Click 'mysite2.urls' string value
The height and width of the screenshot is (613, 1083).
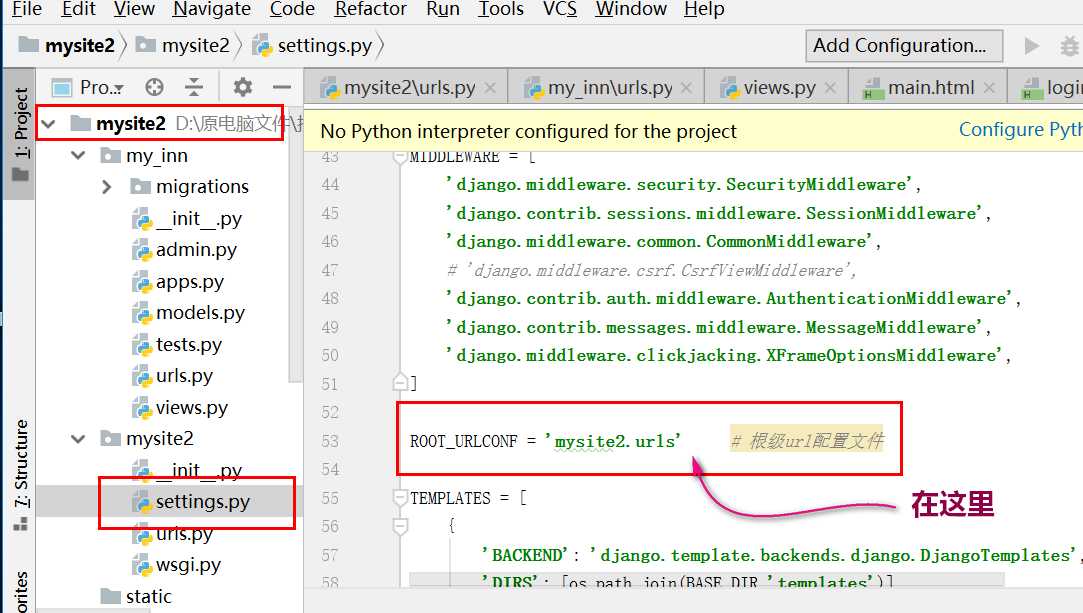(613, 441)
